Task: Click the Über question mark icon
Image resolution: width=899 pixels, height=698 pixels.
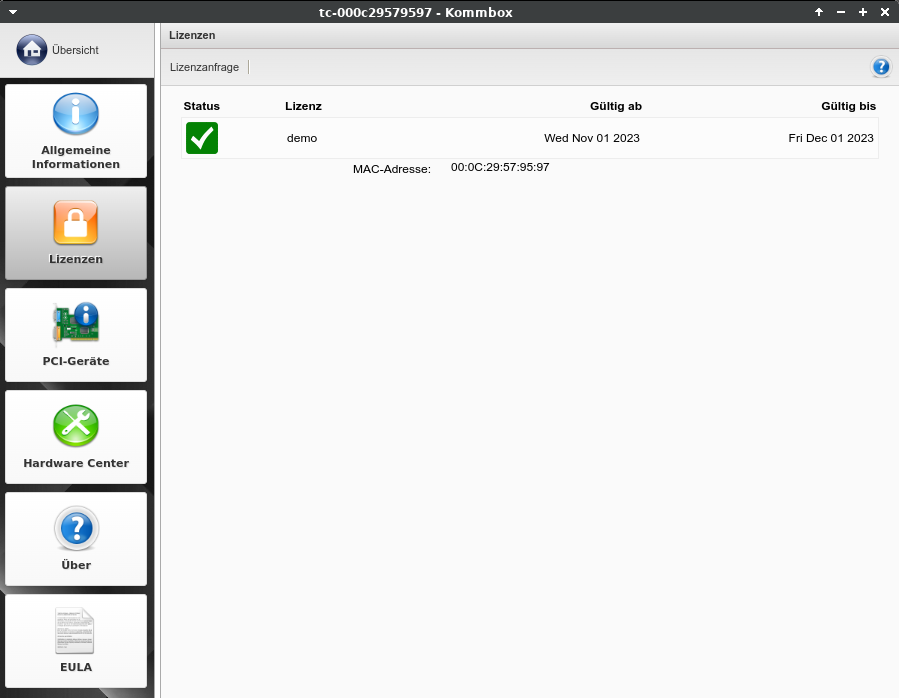Action: tap(76, 528)
